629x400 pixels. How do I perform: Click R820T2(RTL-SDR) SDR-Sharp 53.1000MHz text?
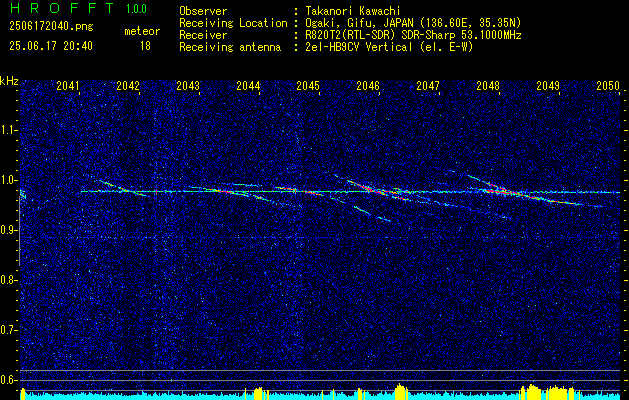pos(413,35)
